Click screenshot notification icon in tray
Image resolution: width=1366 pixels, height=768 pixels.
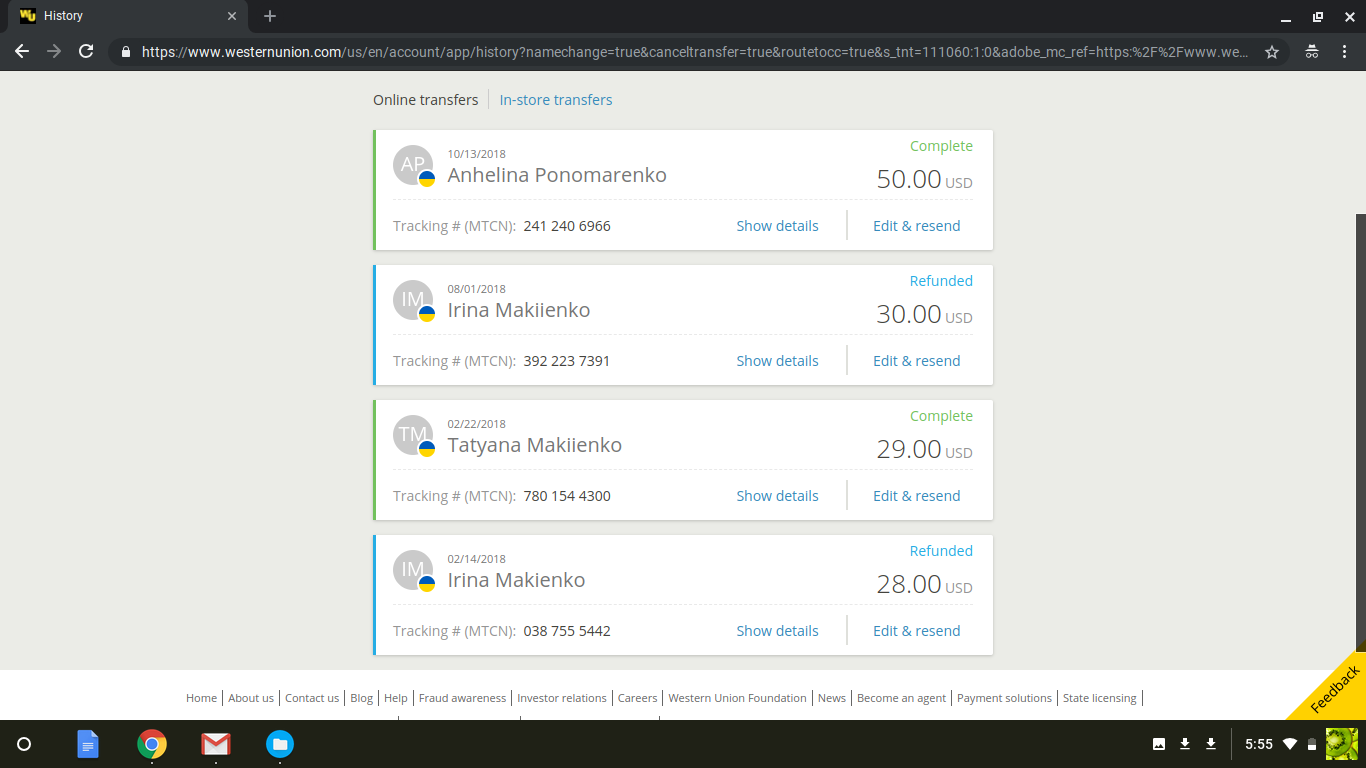click(1159, 744)
